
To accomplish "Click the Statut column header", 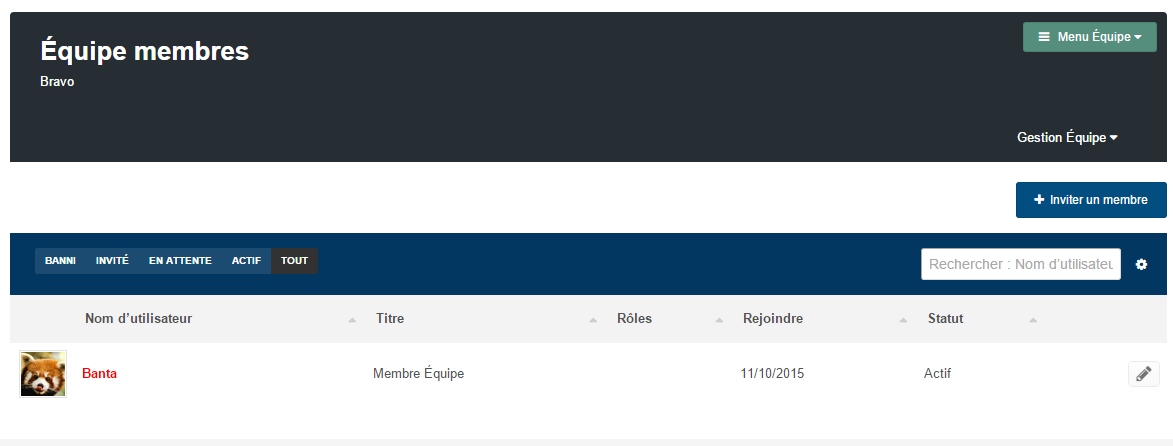I will click(946, 319).
